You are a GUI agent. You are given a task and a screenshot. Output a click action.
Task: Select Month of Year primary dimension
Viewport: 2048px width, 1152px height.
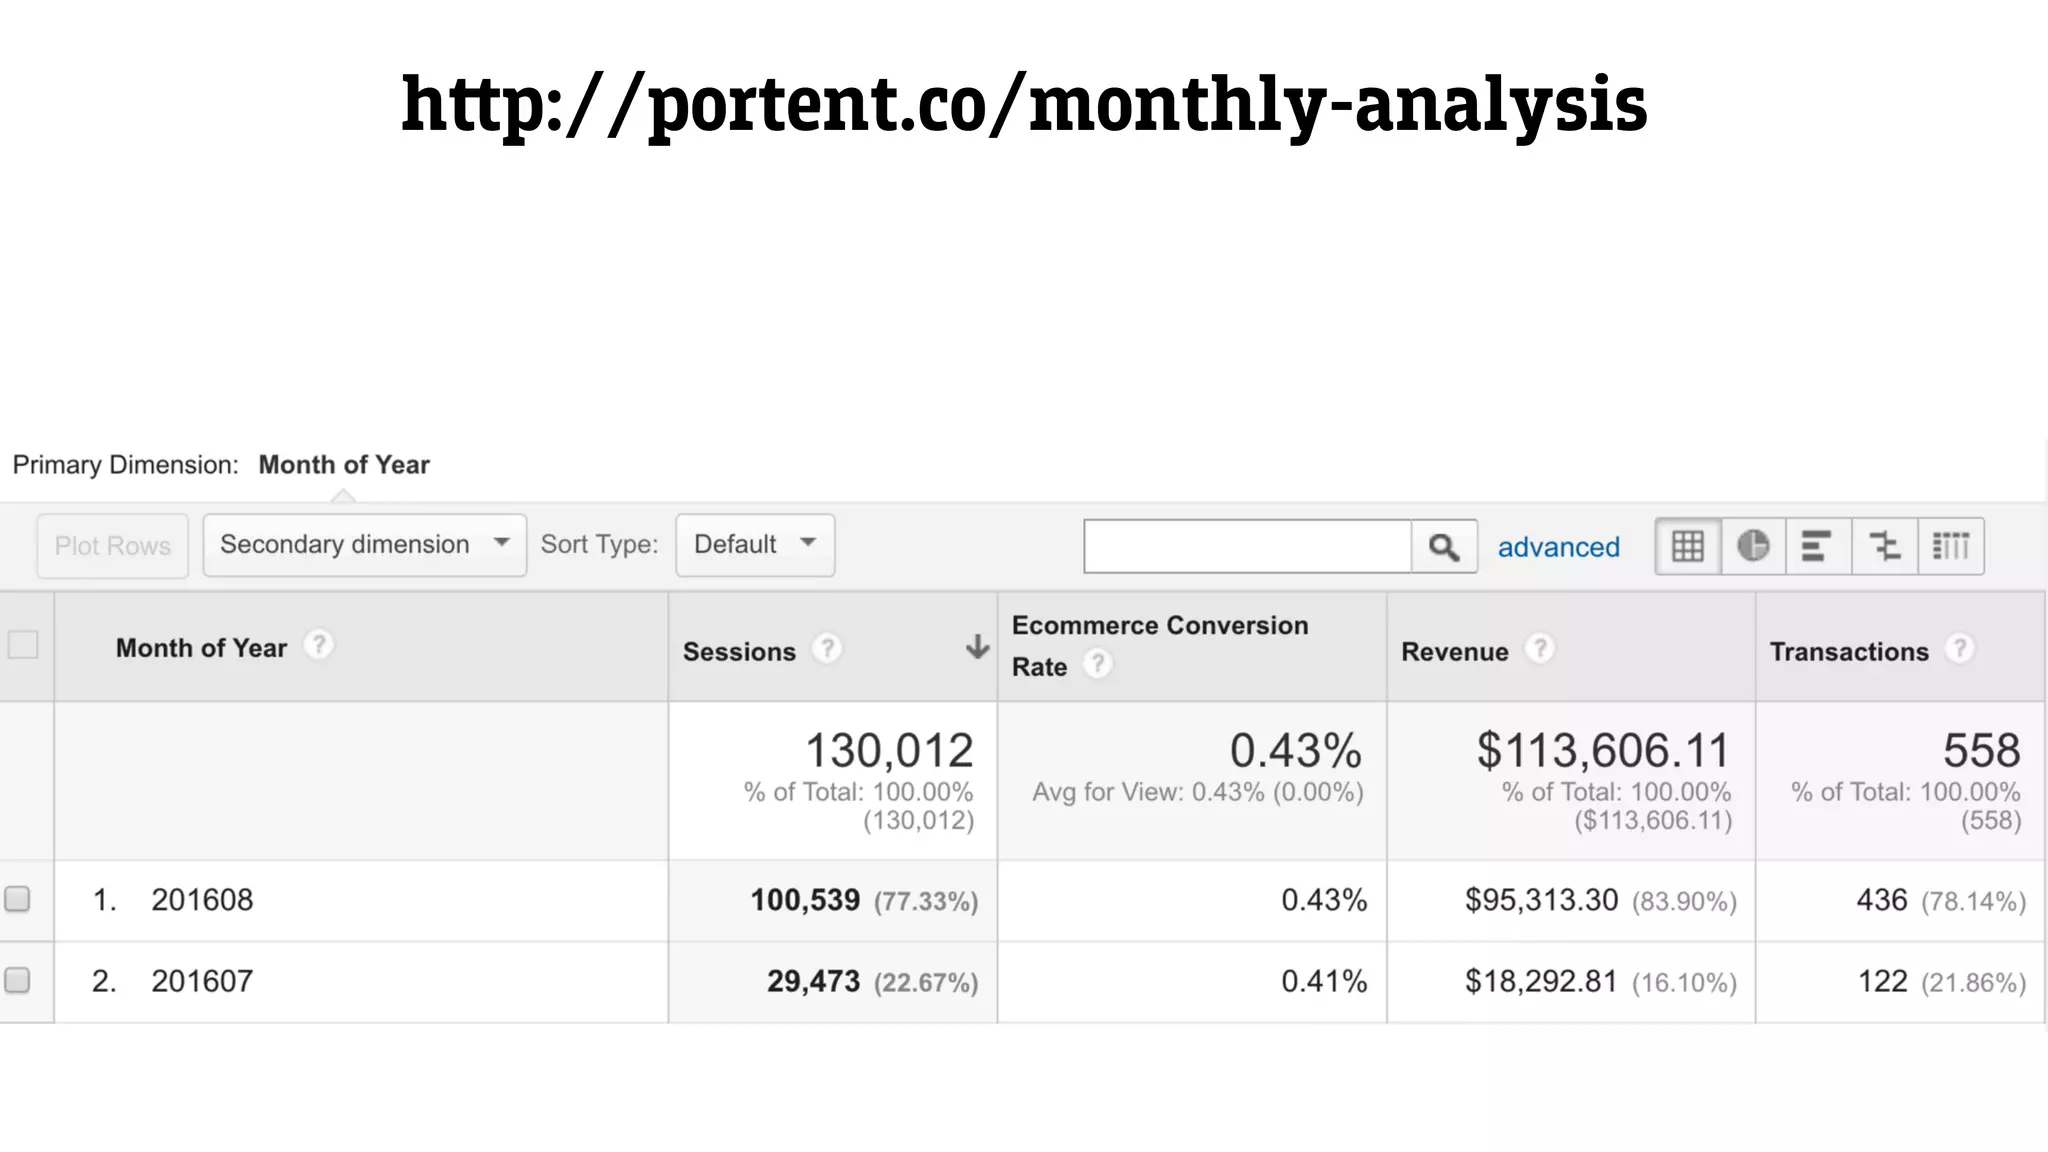pyautogui.click(x=344, y=465)
